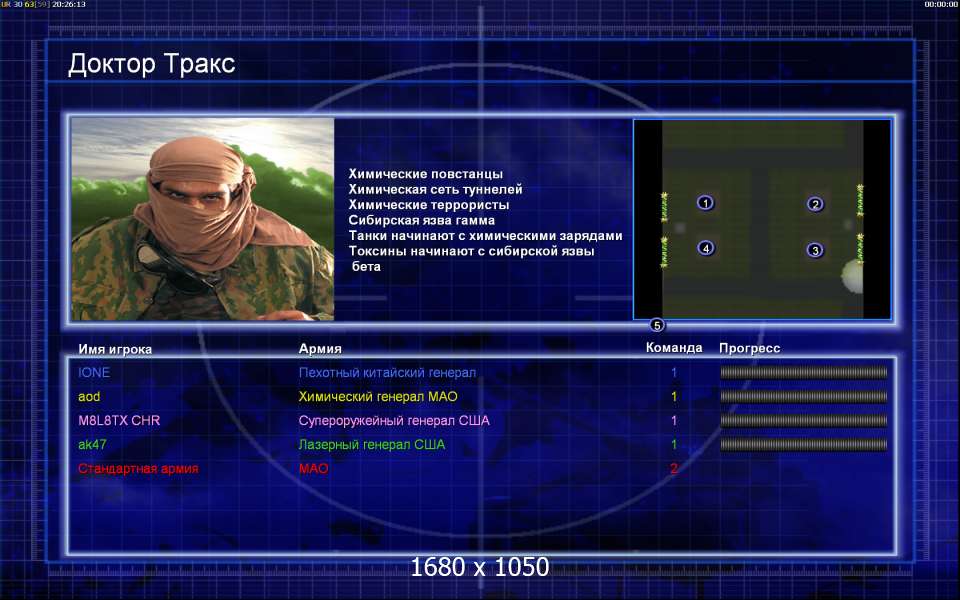
Task: Click the team number for M8L8TX CHR
Action: tap(674, 421)
